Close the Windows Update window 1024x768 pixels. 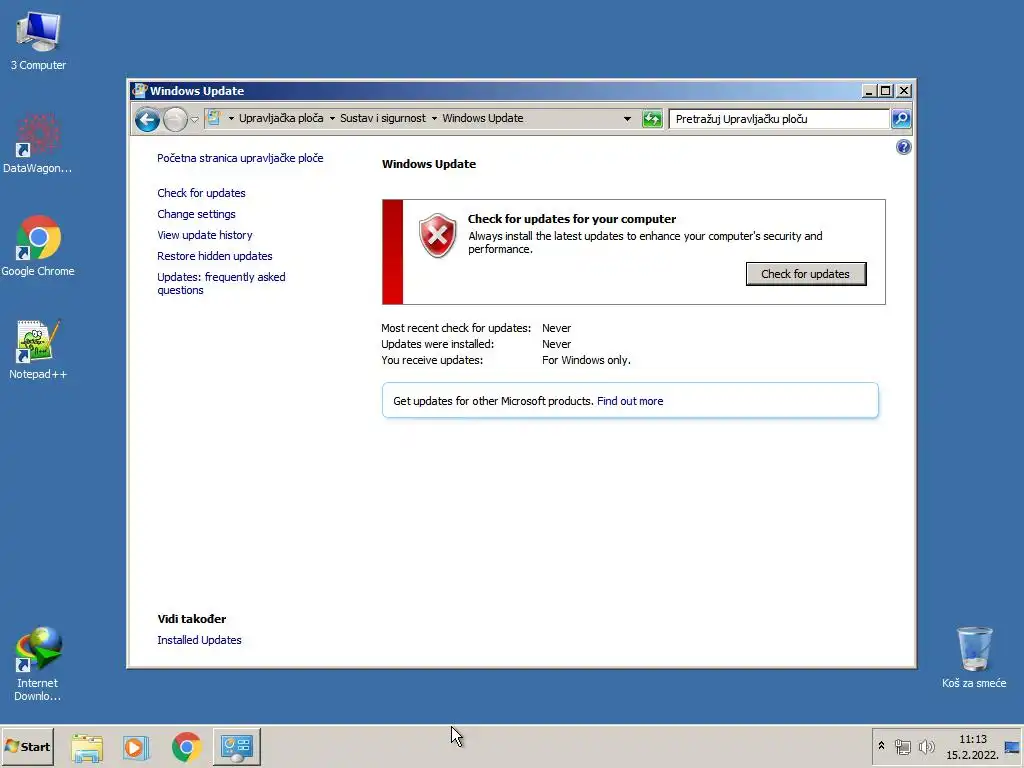904,91
